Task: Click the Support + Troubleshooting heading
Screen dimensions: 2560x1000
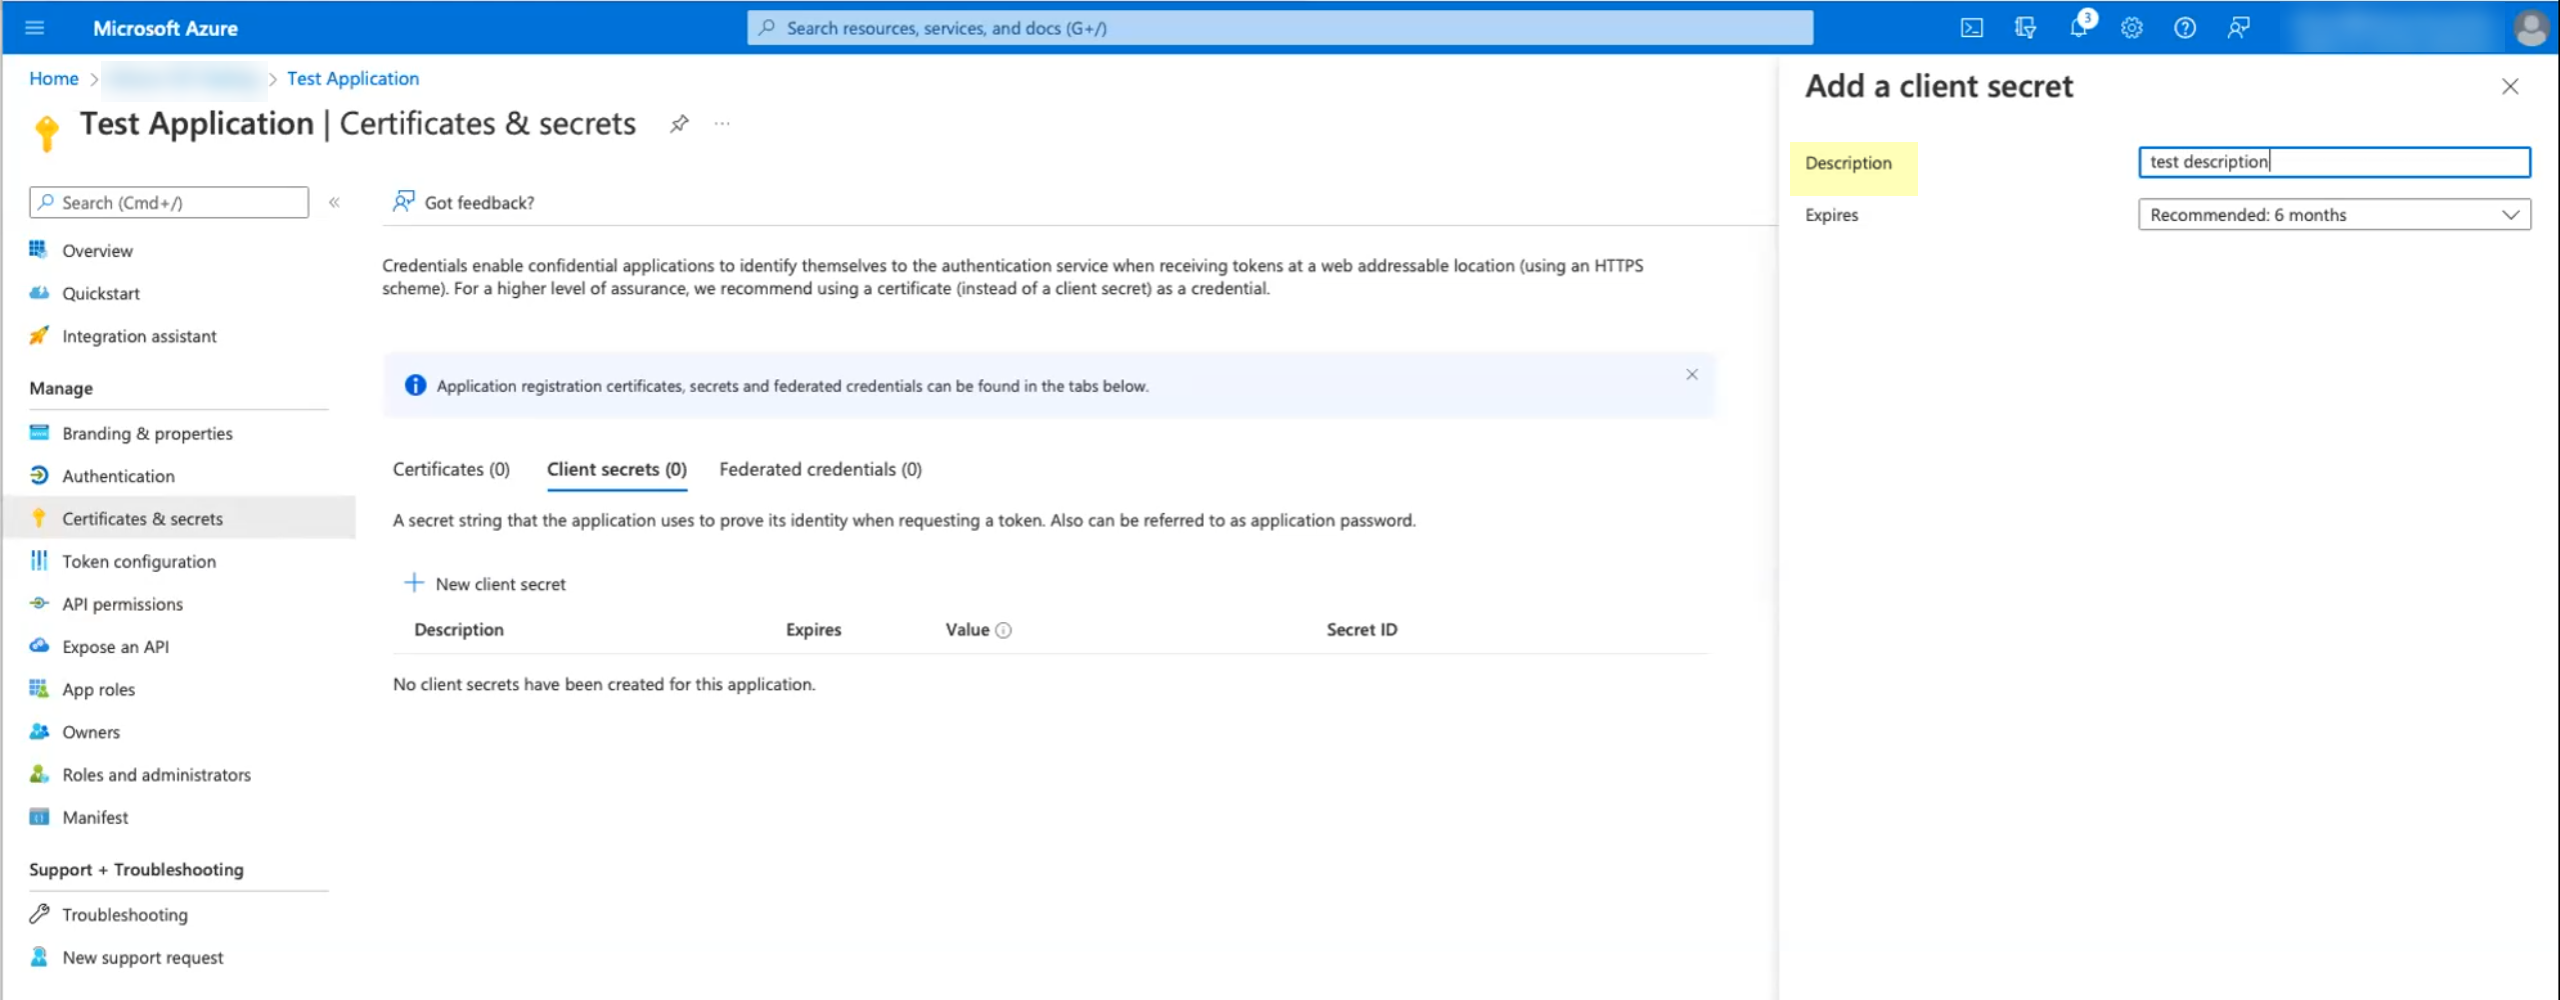Action: click(136, 870)
